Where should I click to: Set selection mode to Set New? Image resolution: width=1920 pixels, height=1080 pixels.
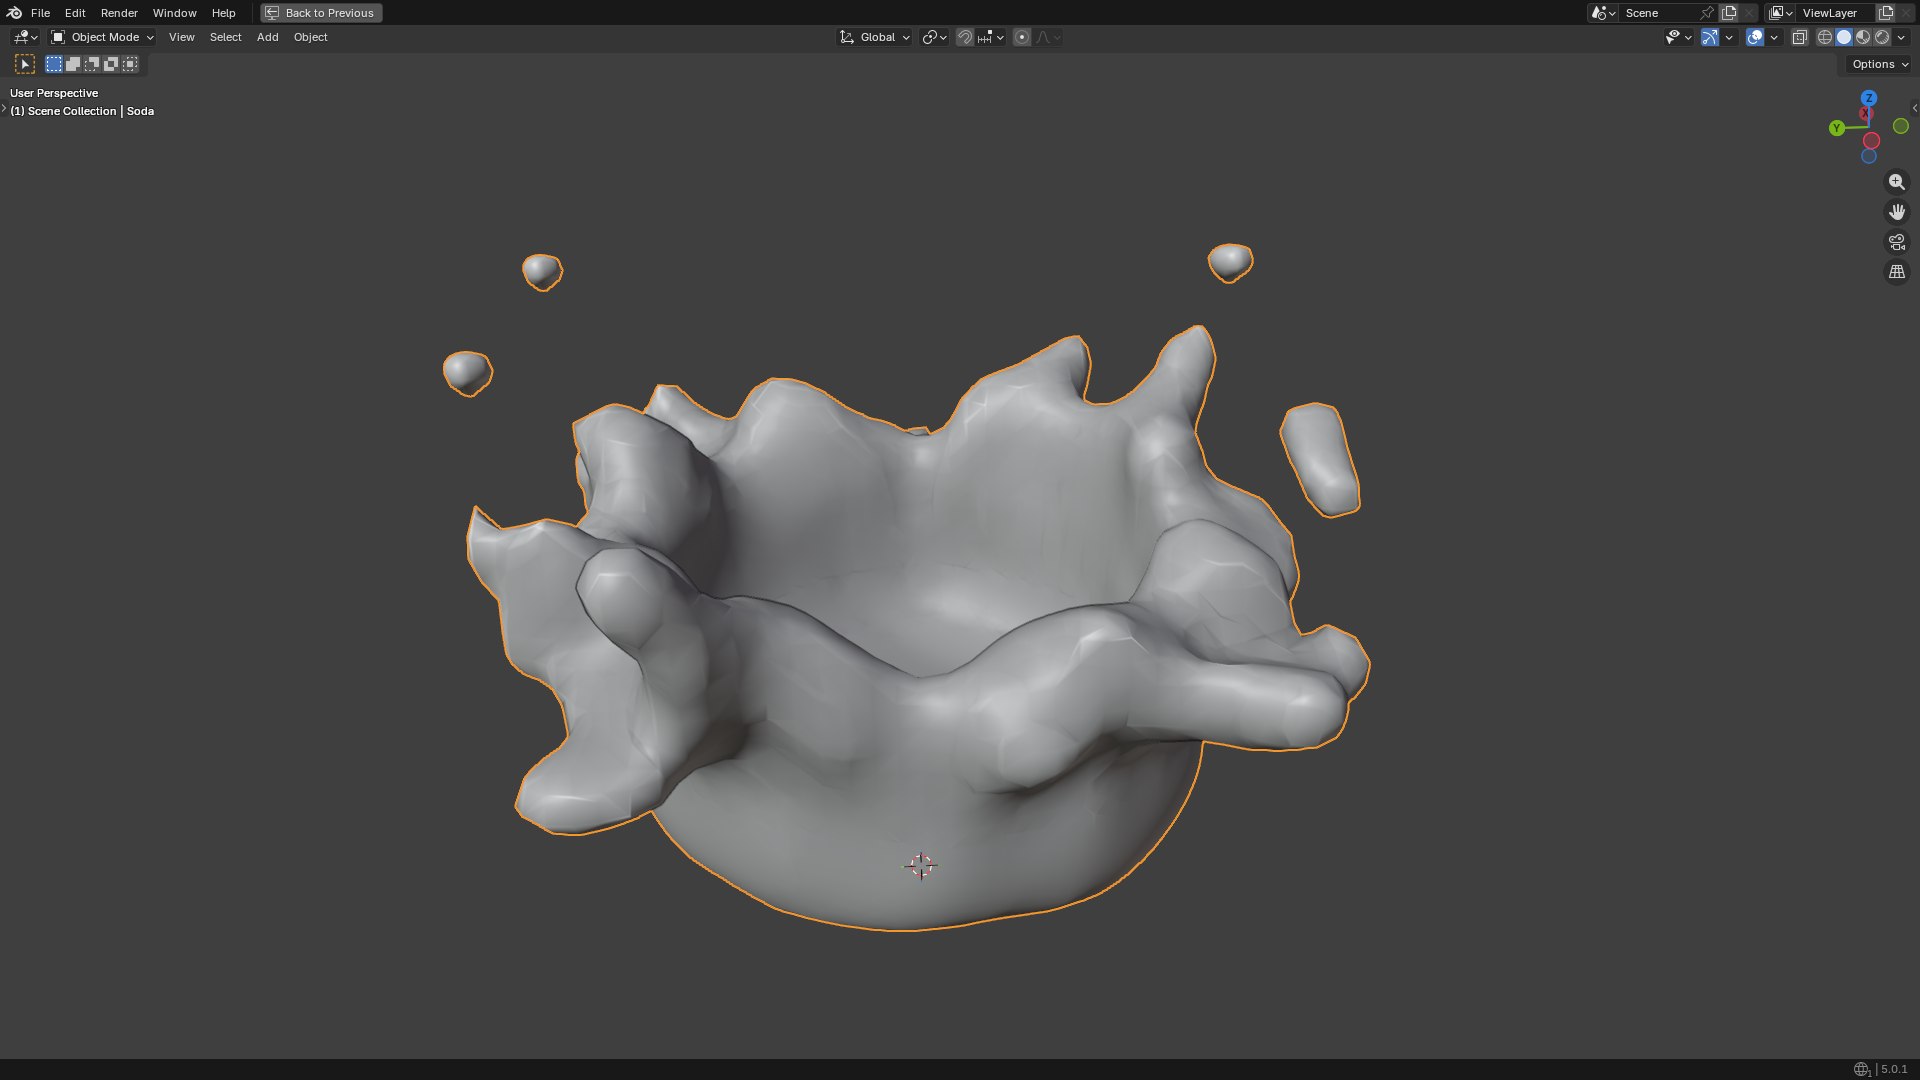[x=54, y=64]
